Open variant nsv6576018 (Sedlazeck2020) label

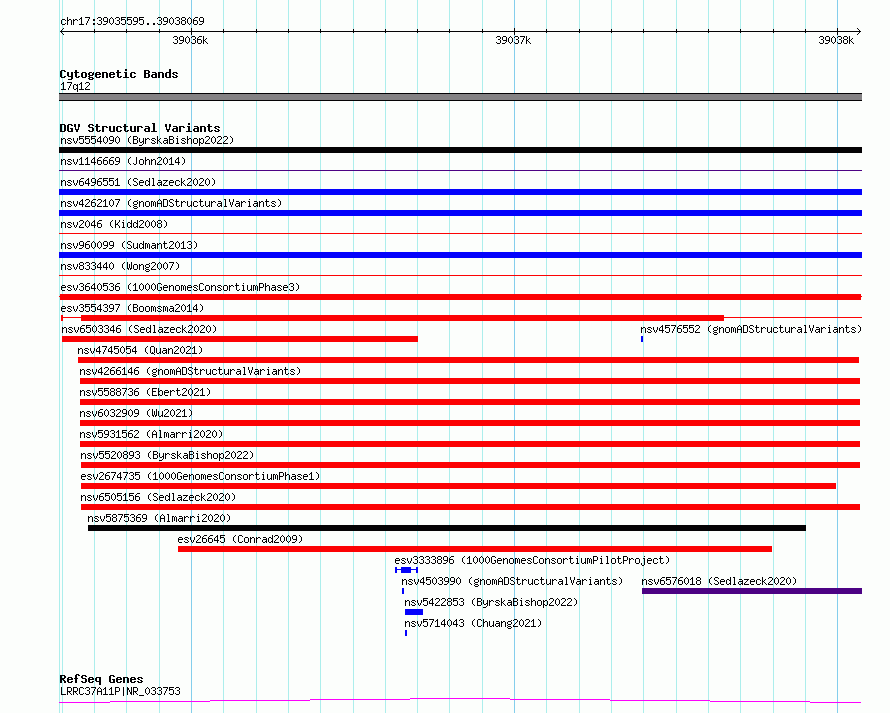pyautogui.click(x=719, y=581)
